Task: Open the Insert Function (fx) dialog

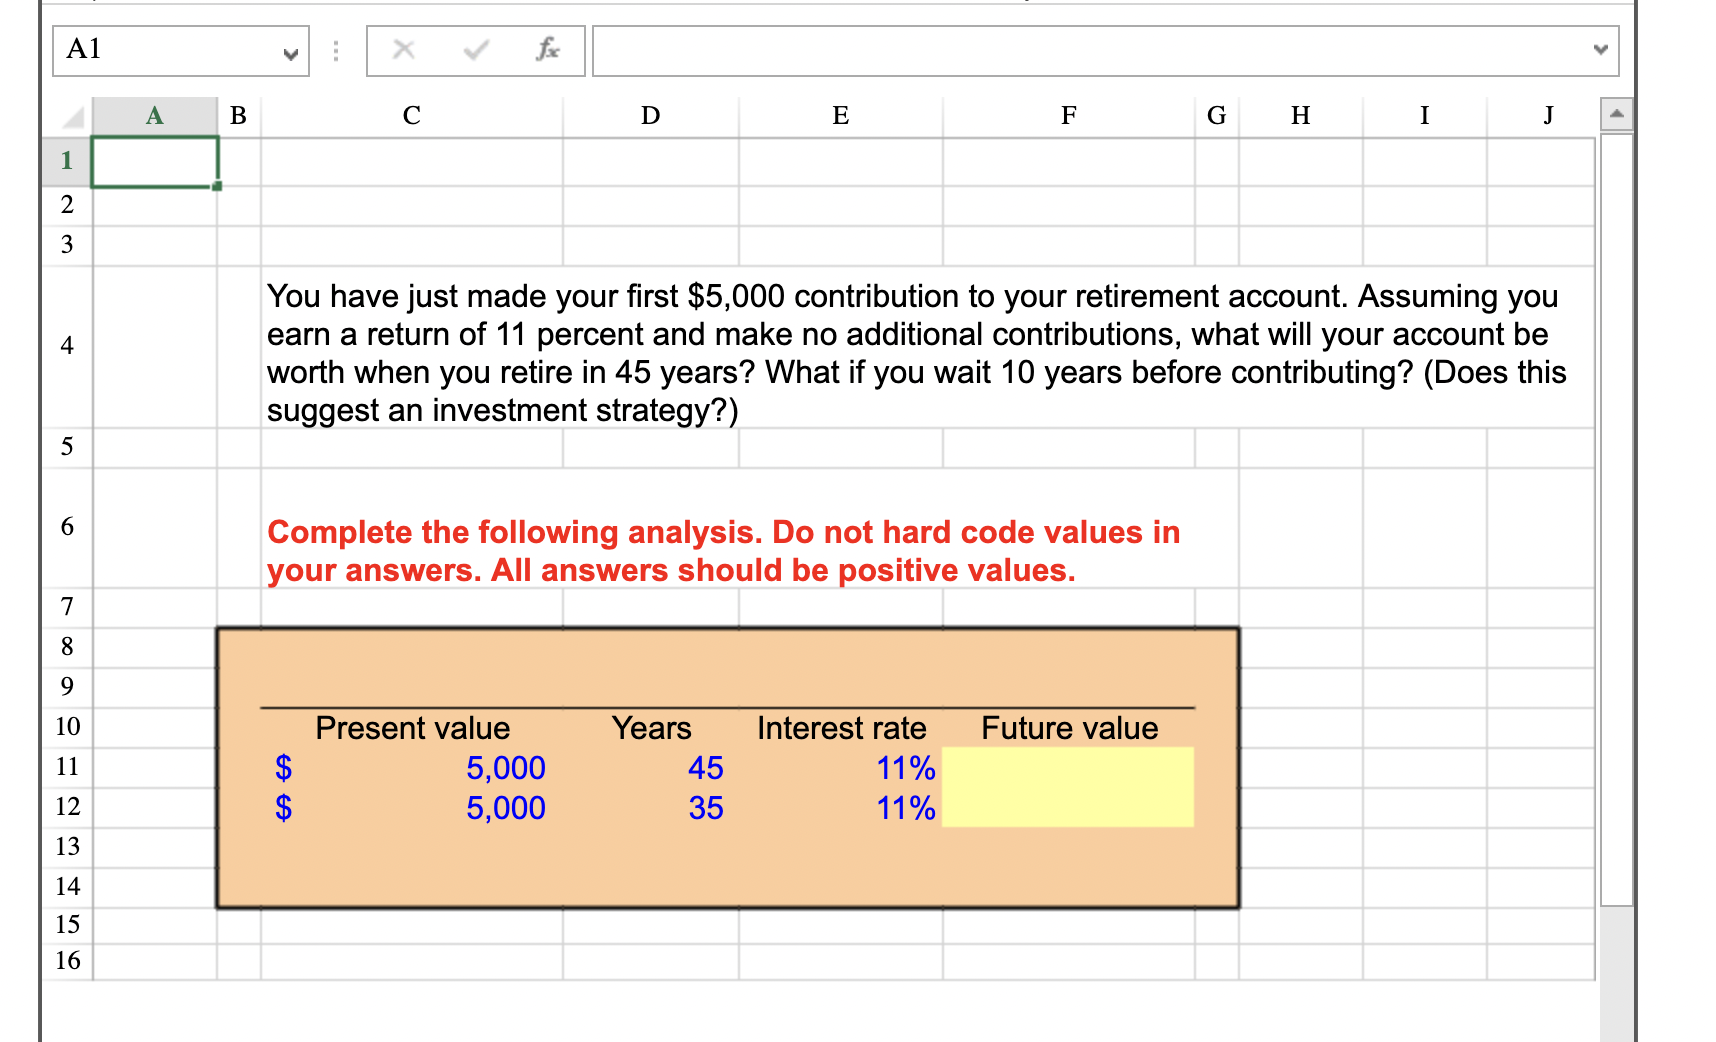Action: [x=546, y=50]
